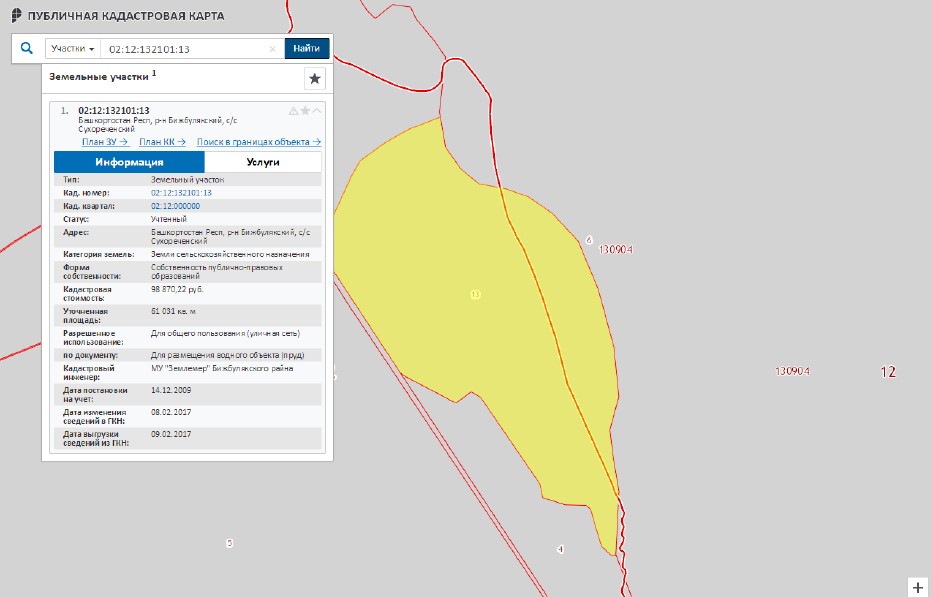The height and width of the screenshot is (597, 932).
Task: Click the cadastral number search field
Action: [185, 49]
